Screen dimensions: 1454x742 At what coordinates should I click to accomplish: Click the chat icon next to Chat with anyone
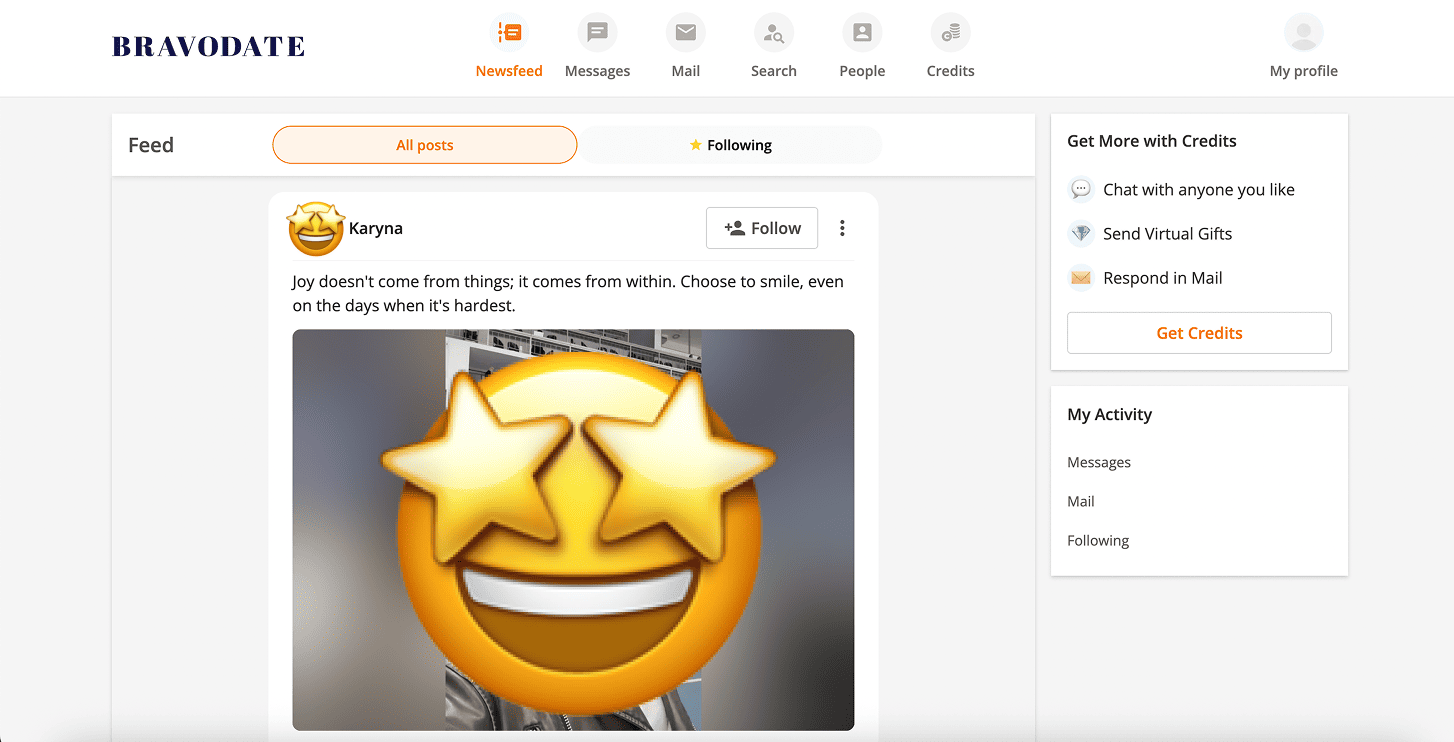(1080, 189)
